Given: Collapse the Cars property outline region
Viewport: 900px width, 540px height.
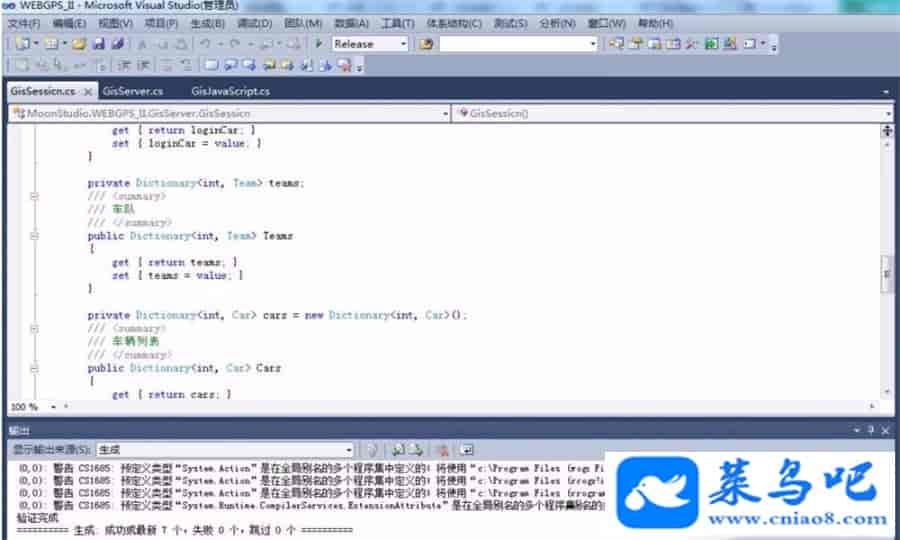Looking at the screenshot, I should (35, 368).
